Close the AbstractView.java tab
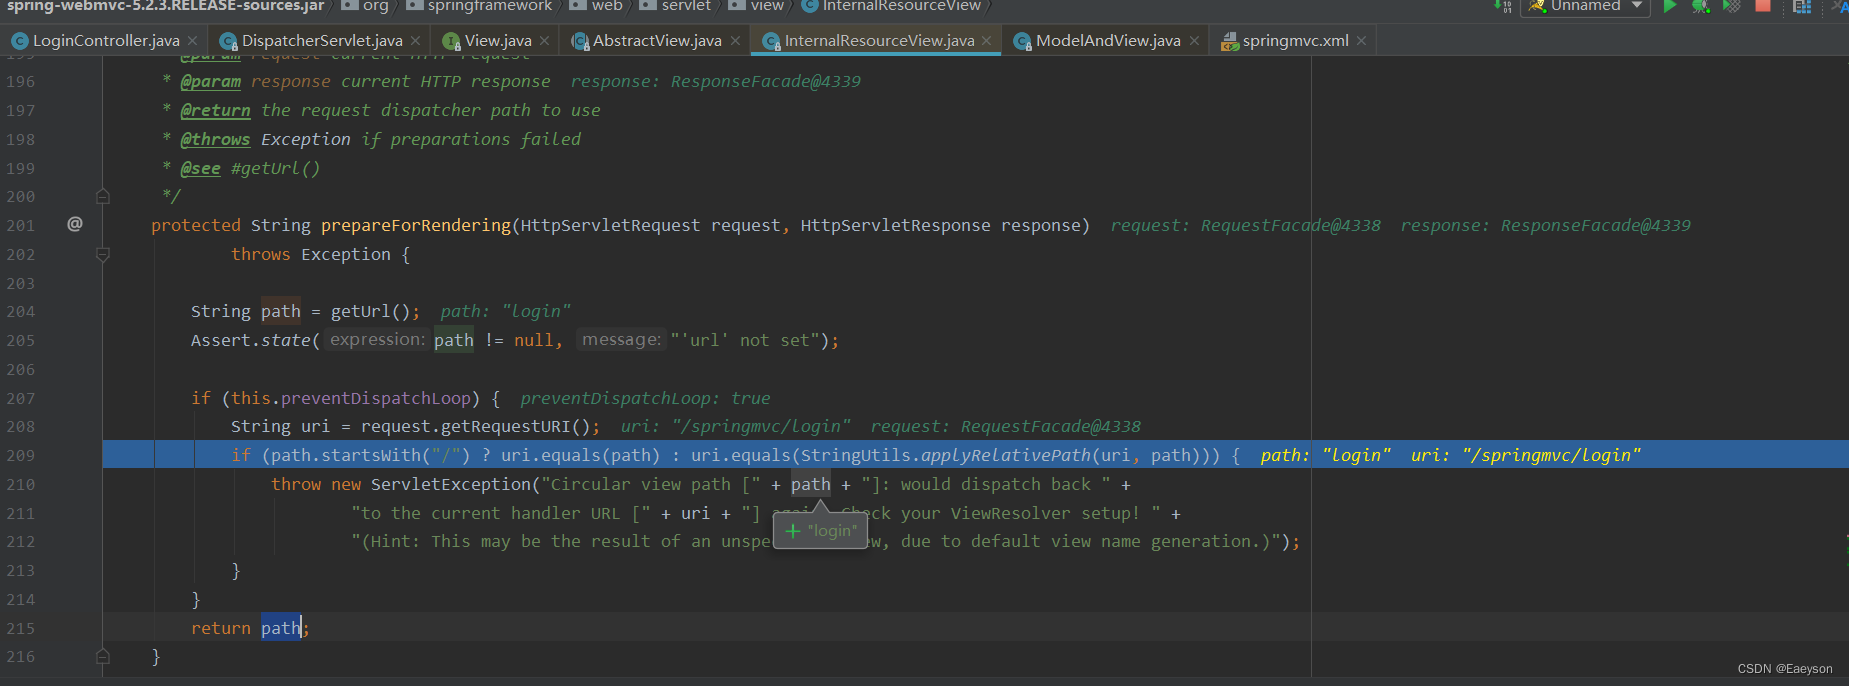 735,41
